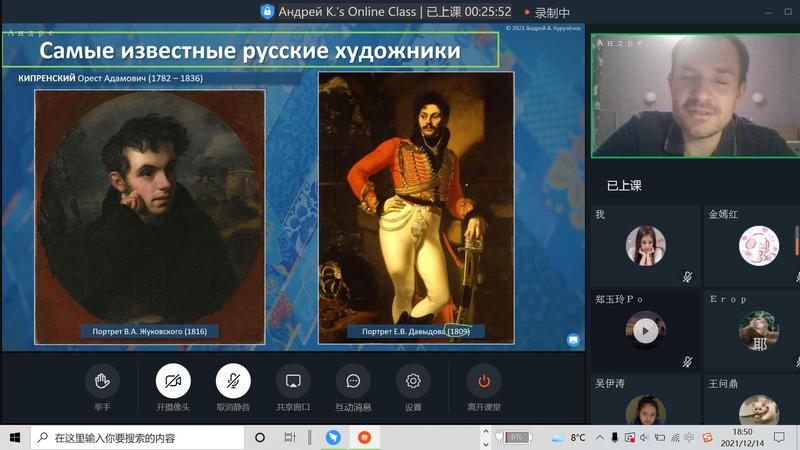Click the taskbar toolbar up arrow
This screenshot has height=450, width=800.
(x=486, y=432)
